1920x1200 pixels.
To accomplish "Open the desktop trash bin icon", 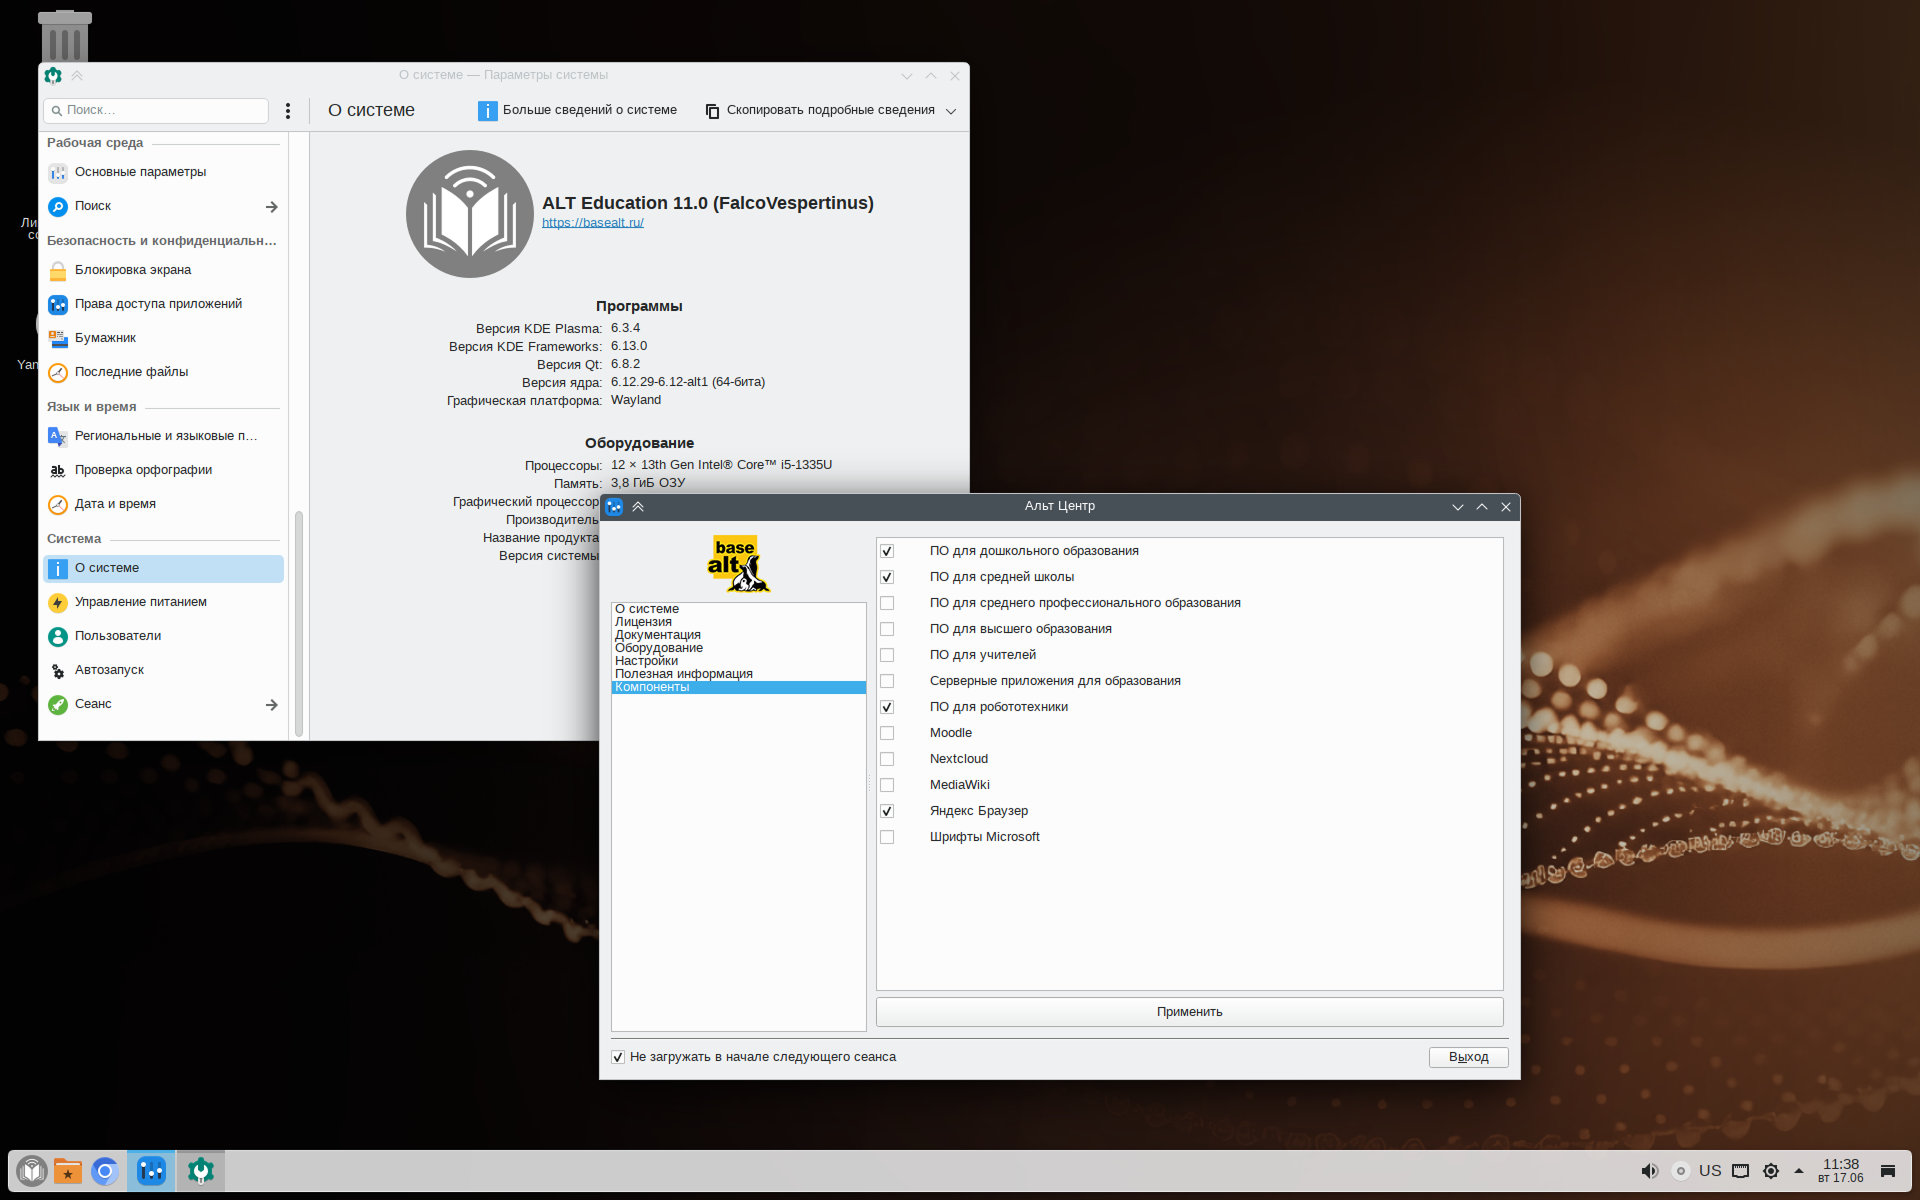I will tap(65, 36).
